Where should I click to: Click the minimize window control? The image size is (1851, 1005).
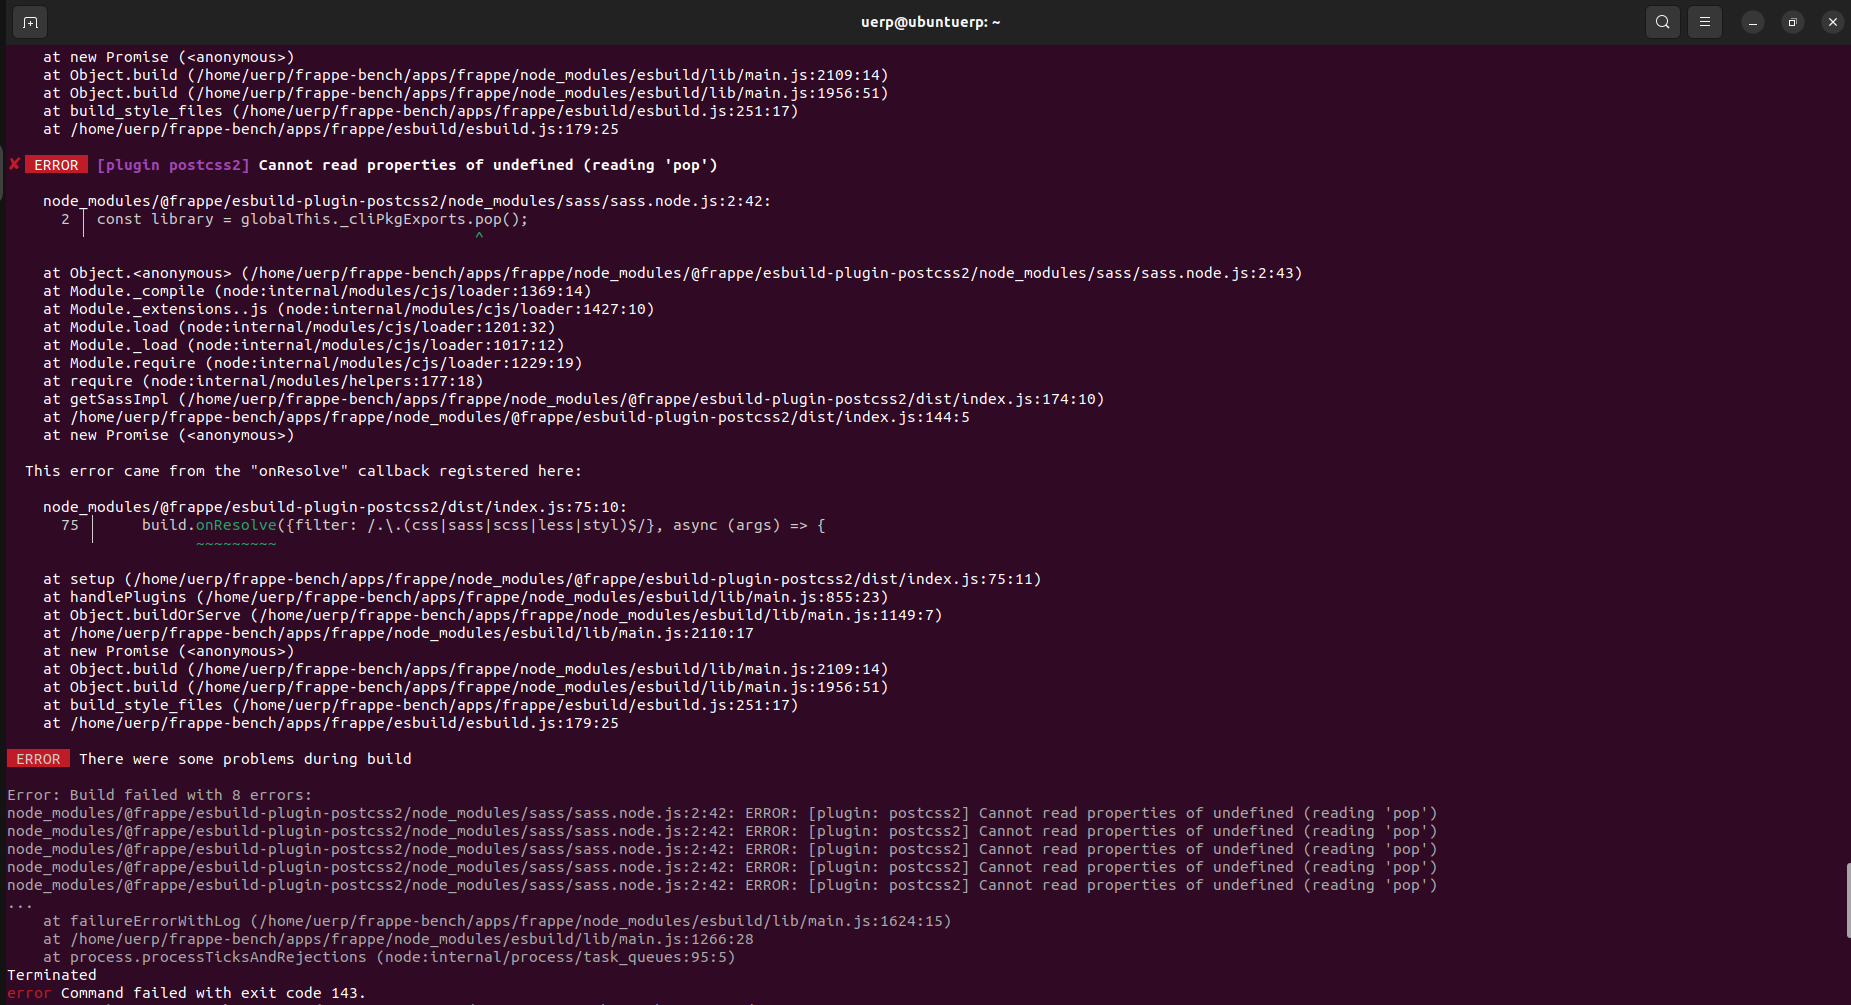coord(1751,21)
